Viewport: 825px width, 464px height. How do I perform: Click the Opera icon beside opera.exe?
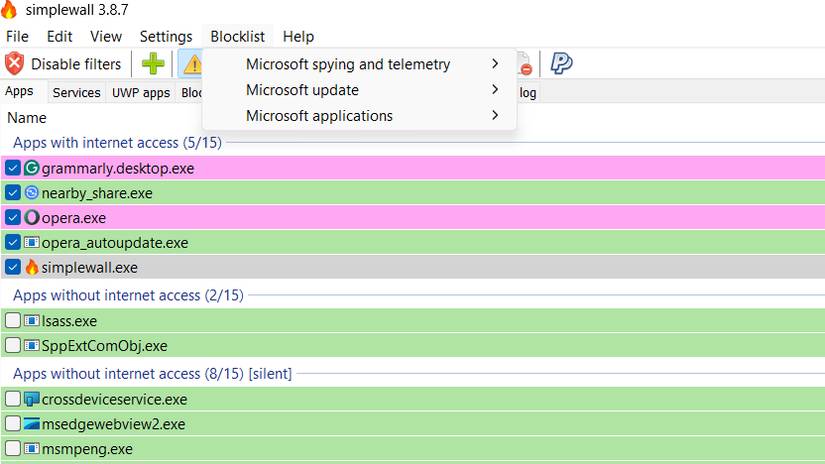[32, 218]
